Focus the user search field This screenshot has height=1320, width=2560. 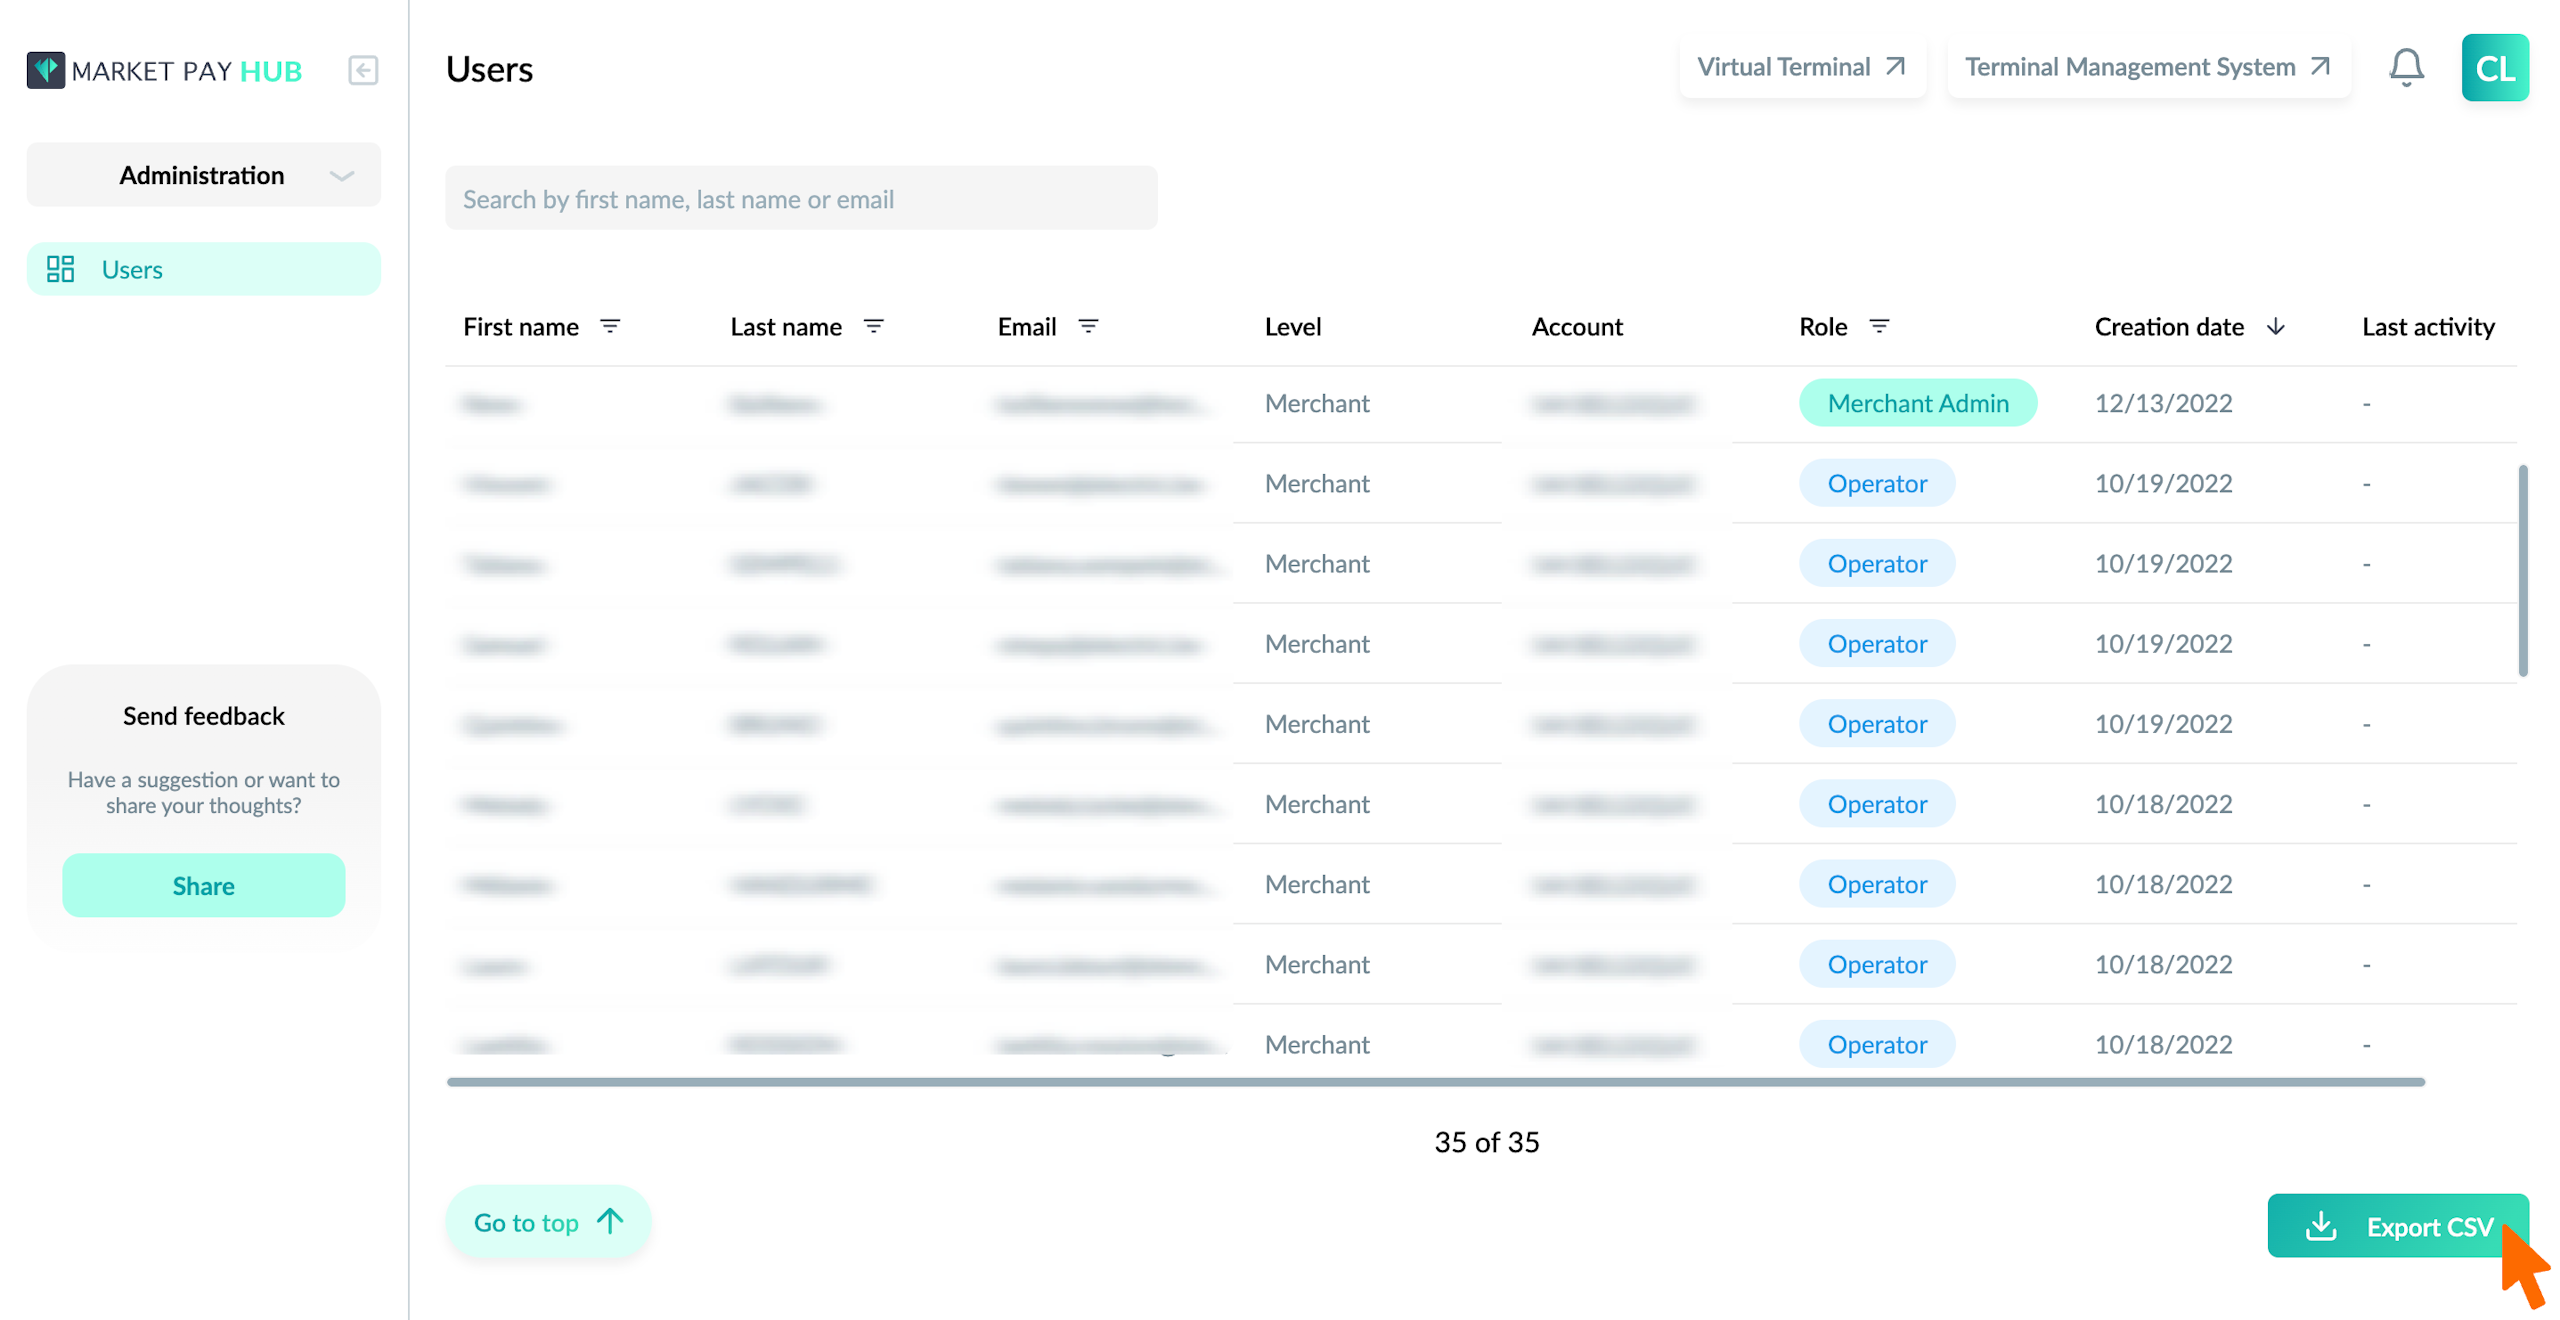point(801,198)
